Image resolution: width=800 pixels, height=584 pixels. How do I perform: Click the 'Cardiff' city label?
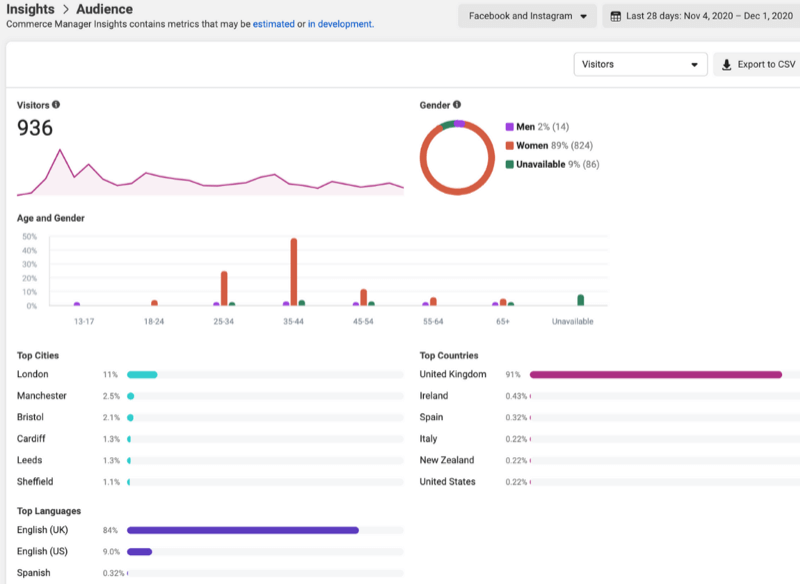(x=31, y=439)
